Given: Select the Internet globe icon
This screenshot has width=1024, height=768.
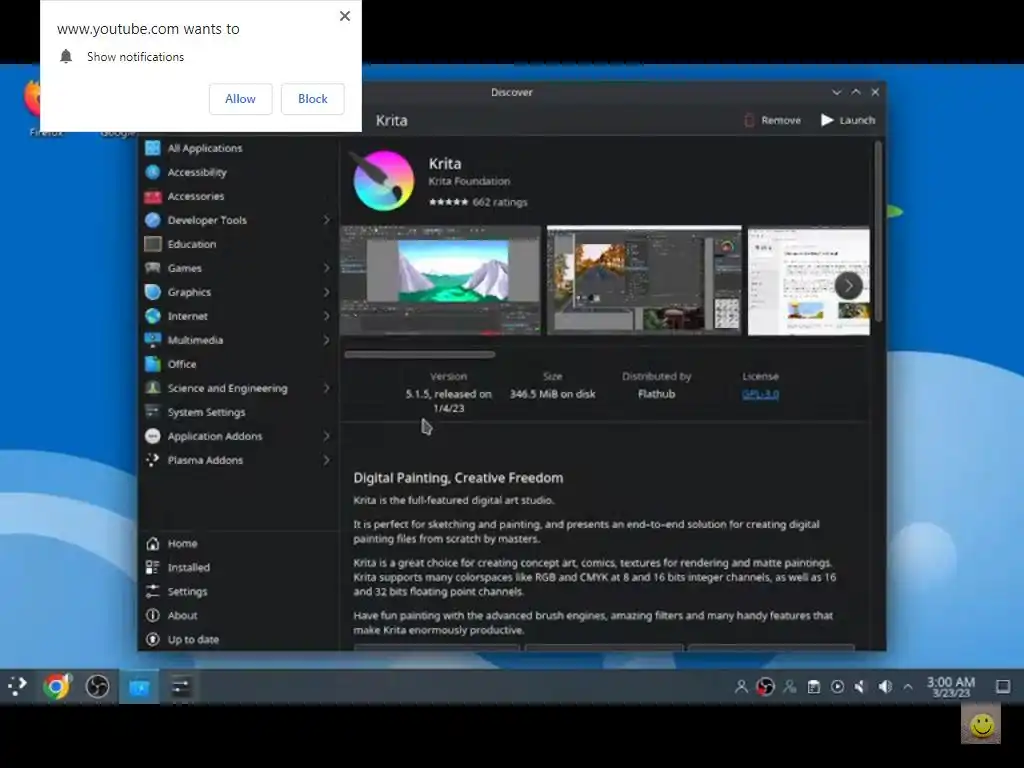Looking at the screenshot, I should tap(153, 316).
